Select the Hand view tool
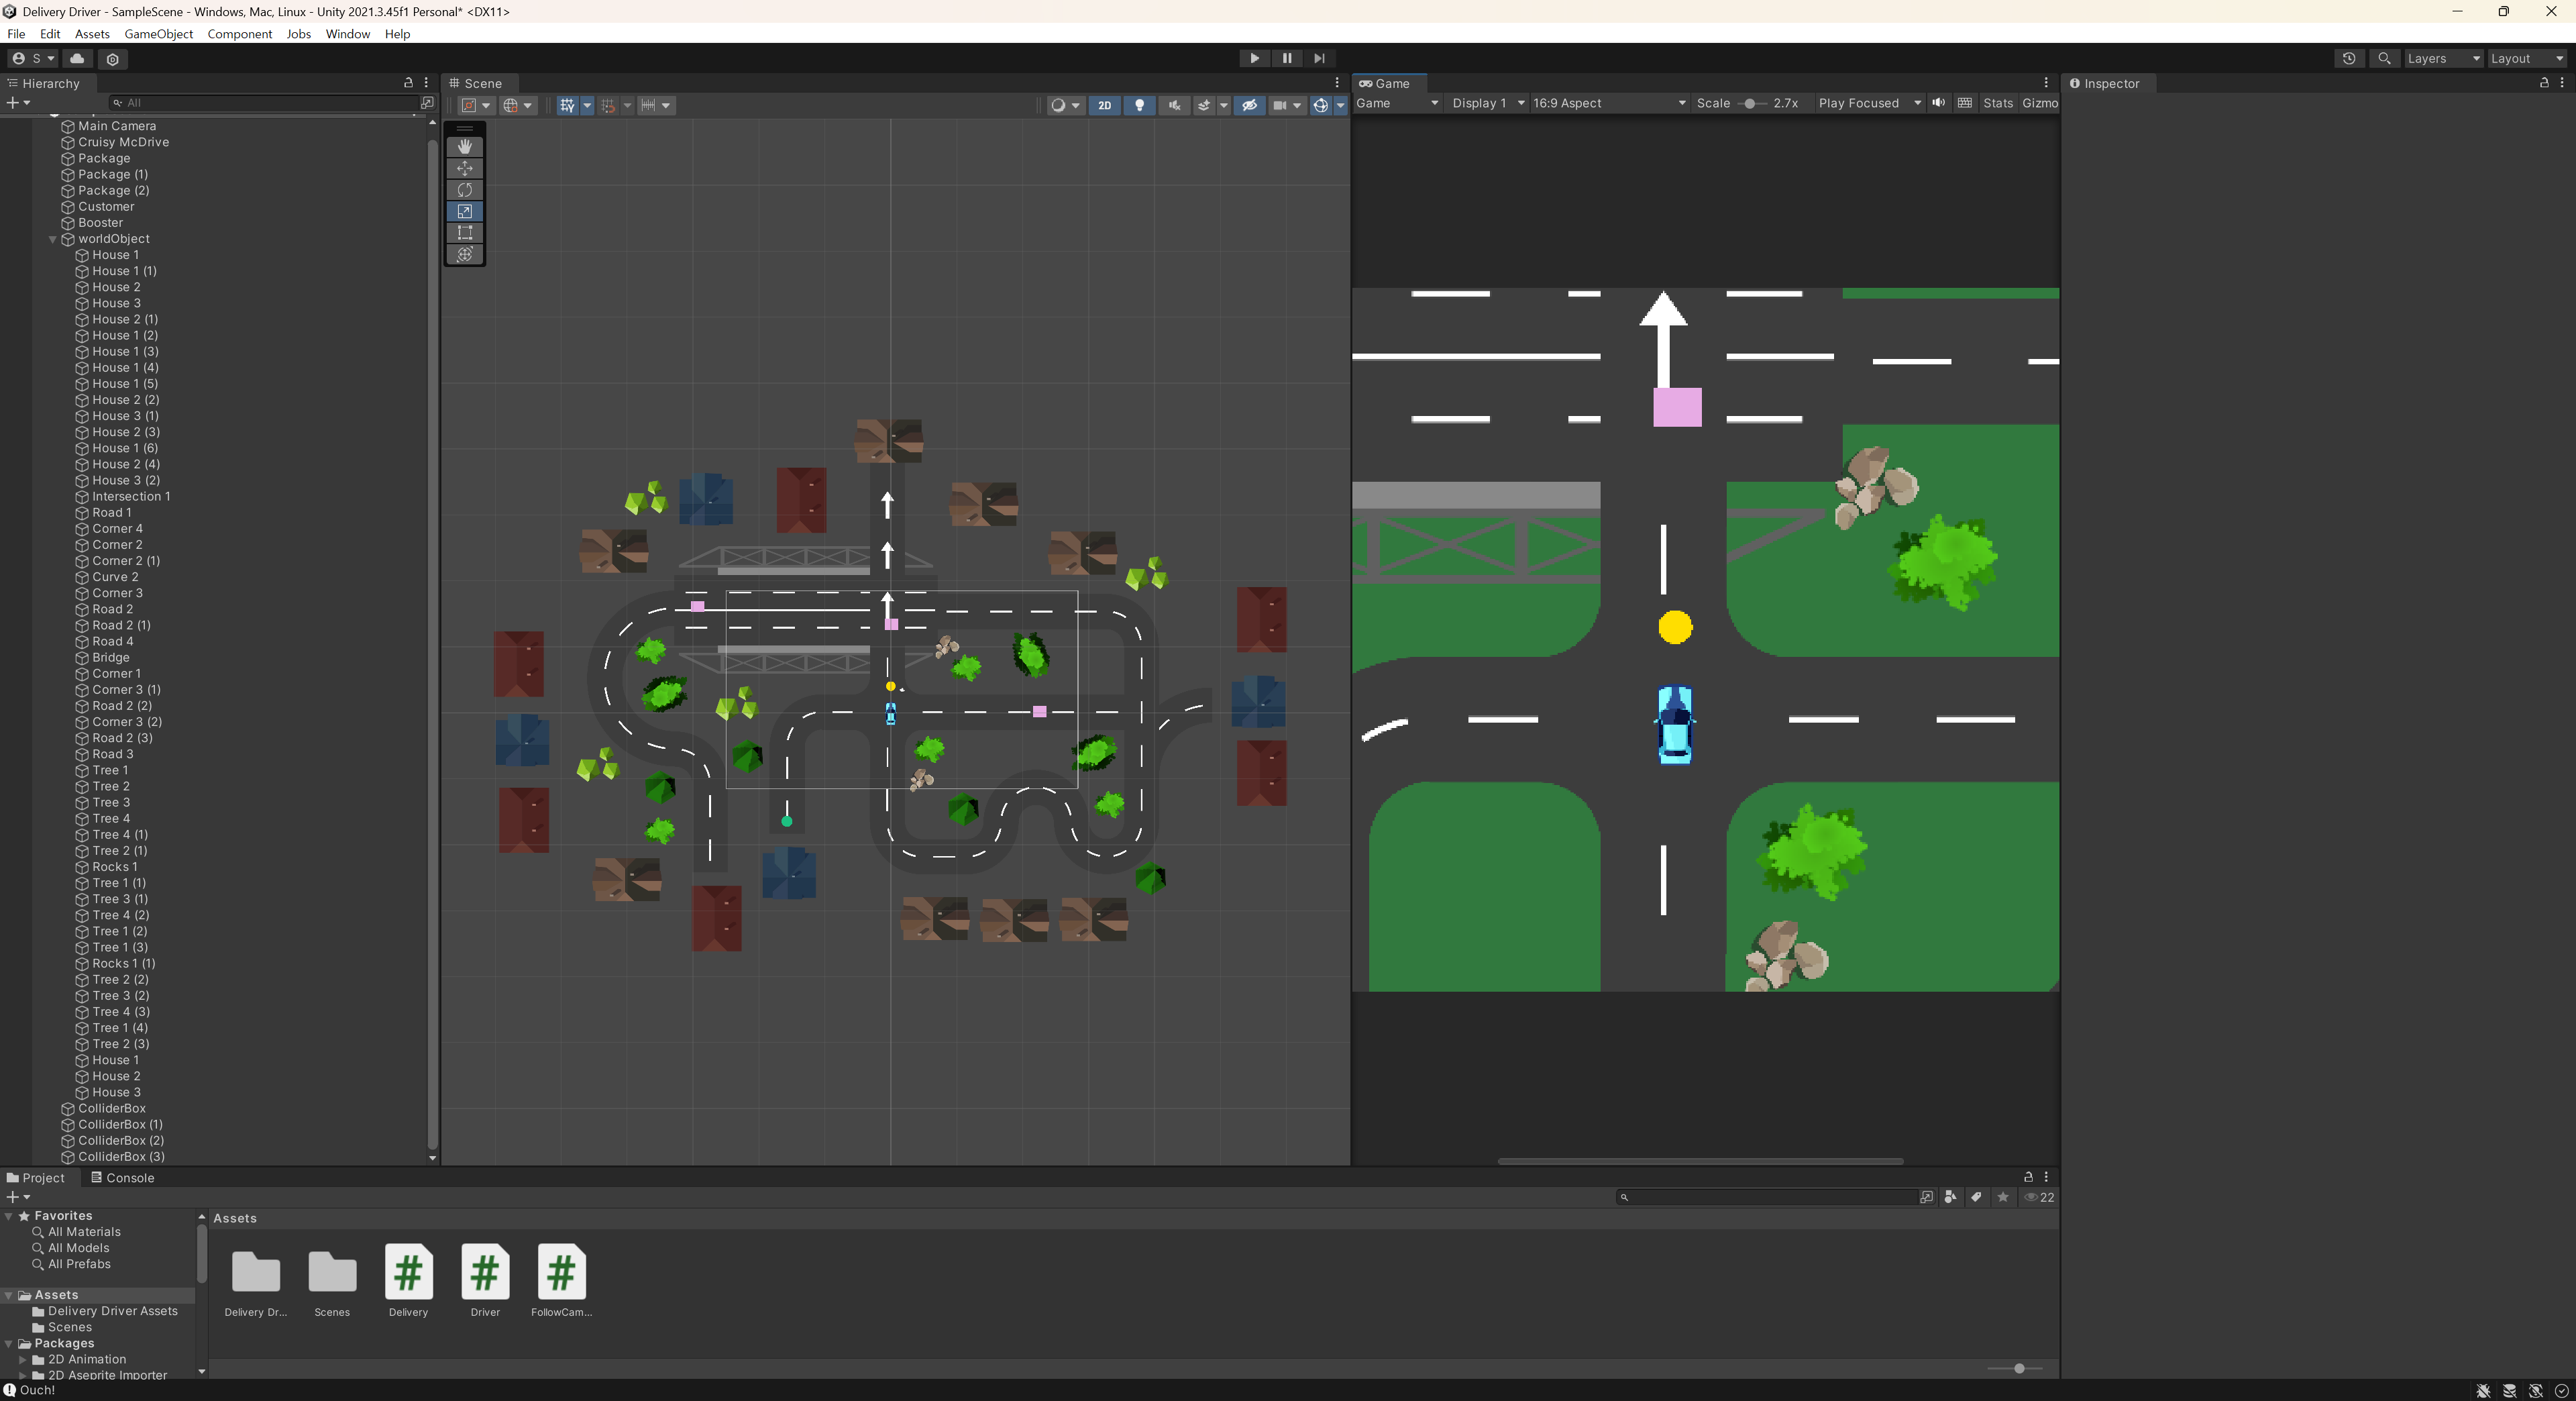The height and width of the screenshot is (1401, 2576). pos(464,147)
